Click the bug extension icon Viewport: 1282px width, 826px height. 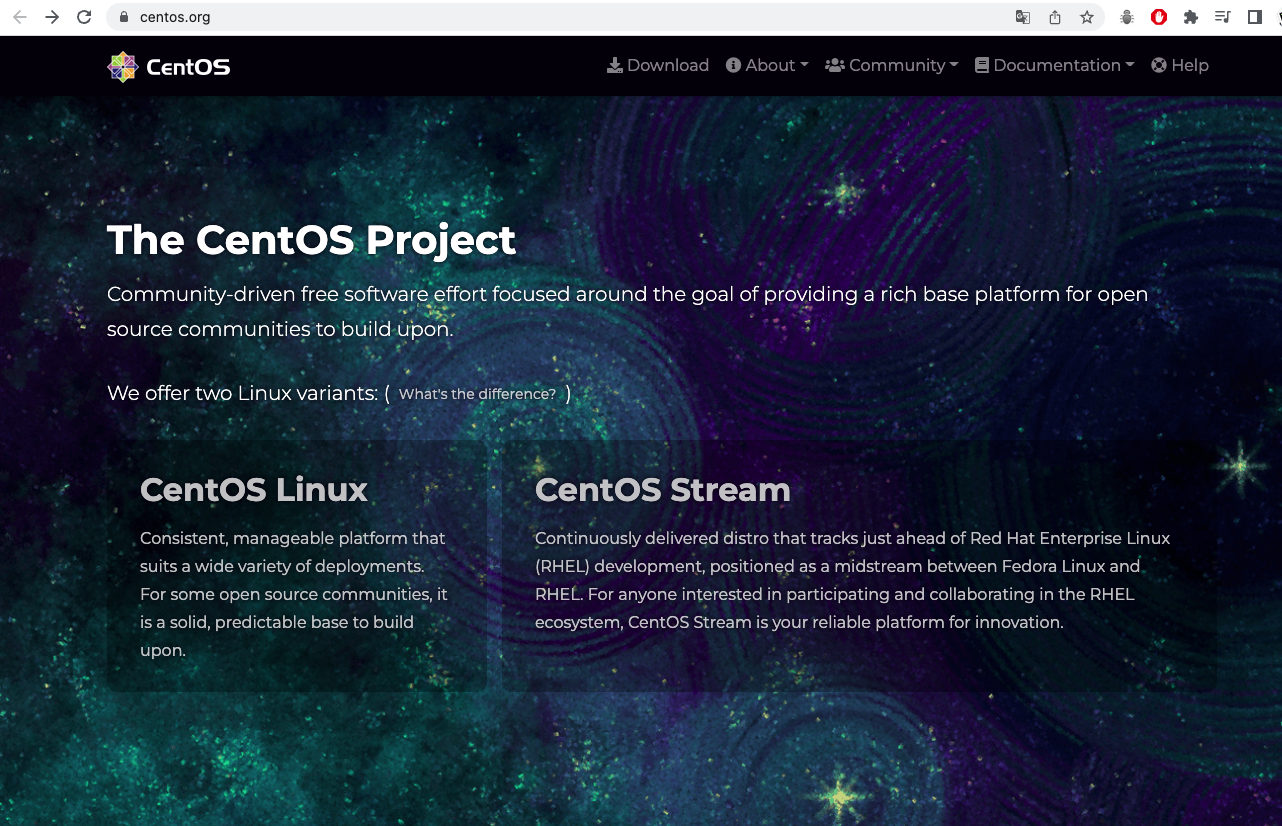pyautogui.click(x=1127, y=17)
